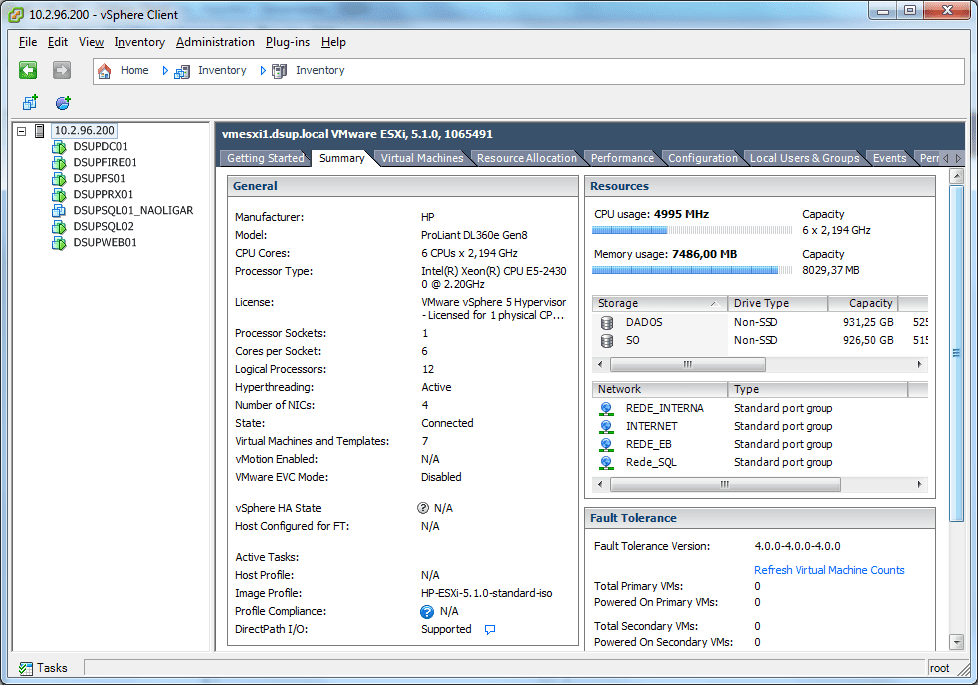Viewport: 978px width, 685px height.
Task: Click the Home icon in the navigation bar
Action: [104, 71]
